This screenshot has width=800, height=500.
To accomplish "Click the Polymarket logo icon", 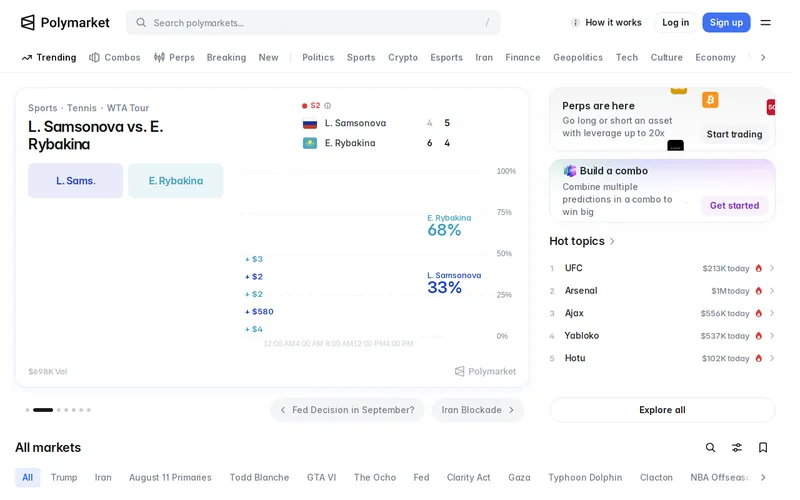I will pos(28,22).
